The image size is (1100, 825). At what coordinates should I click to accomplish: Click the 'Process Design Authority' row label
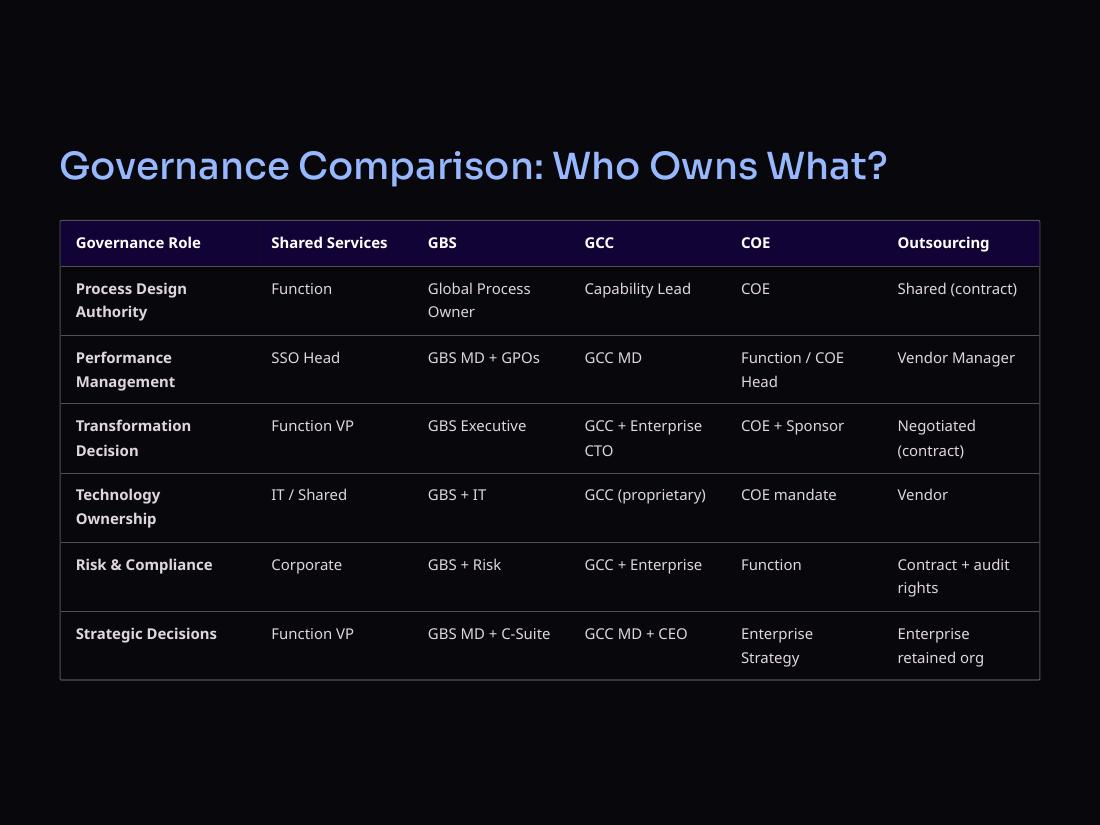pyautogui.click(x=131, y=300)
